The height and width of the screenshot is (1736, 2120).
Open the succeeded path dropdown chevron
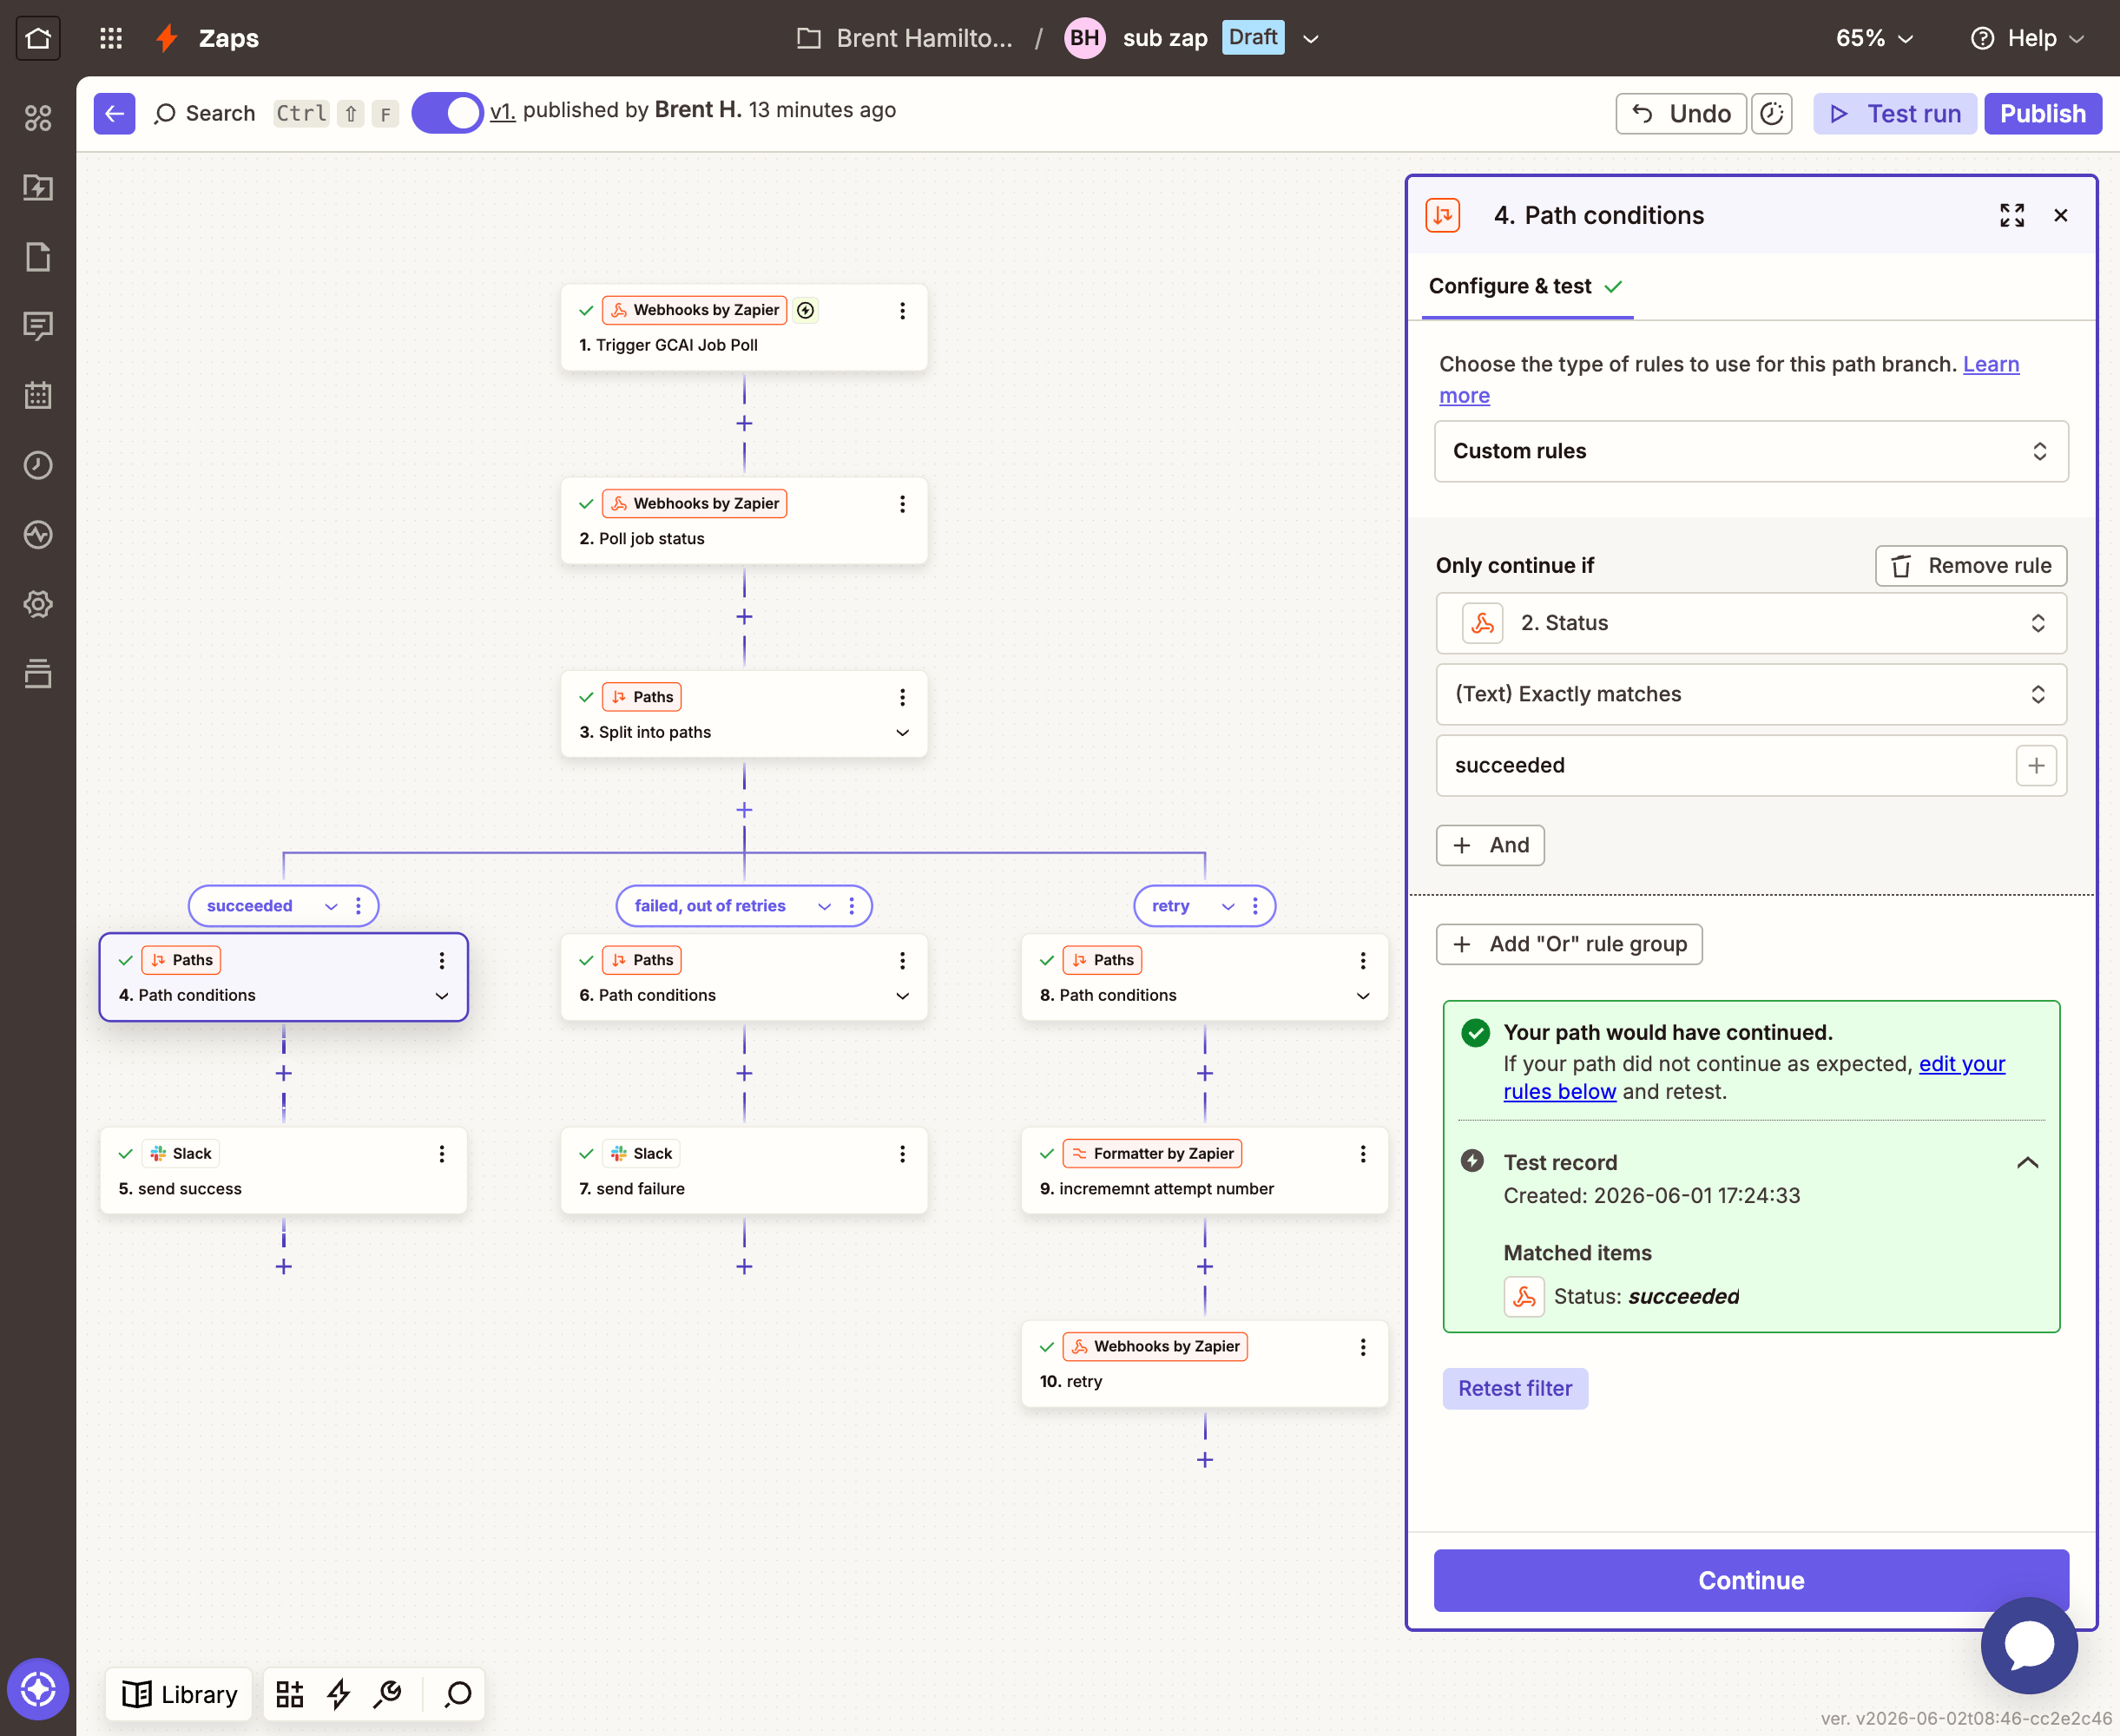point(331,906)
